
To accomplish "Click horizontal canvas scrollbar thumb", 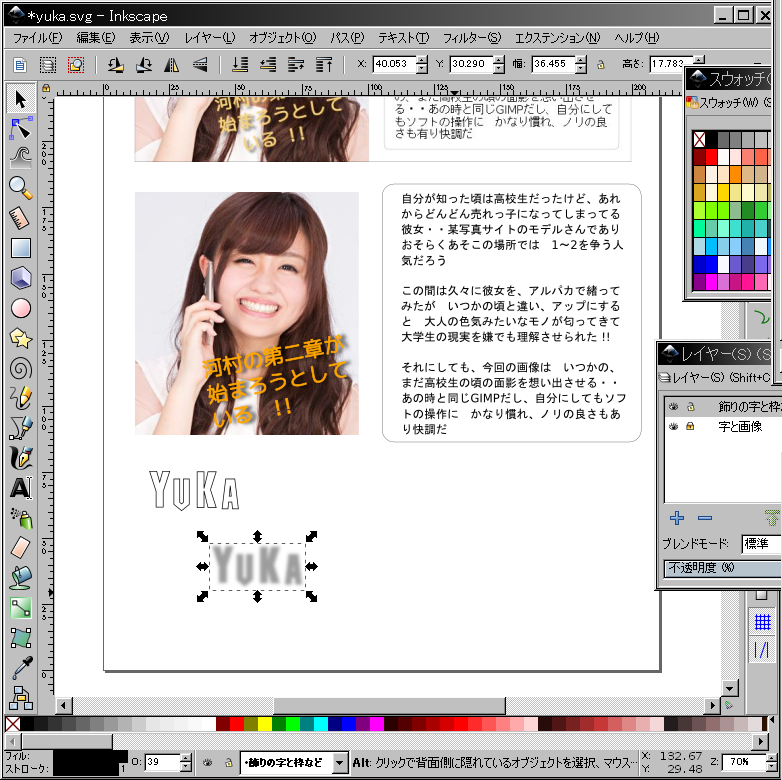I will 389,705.
